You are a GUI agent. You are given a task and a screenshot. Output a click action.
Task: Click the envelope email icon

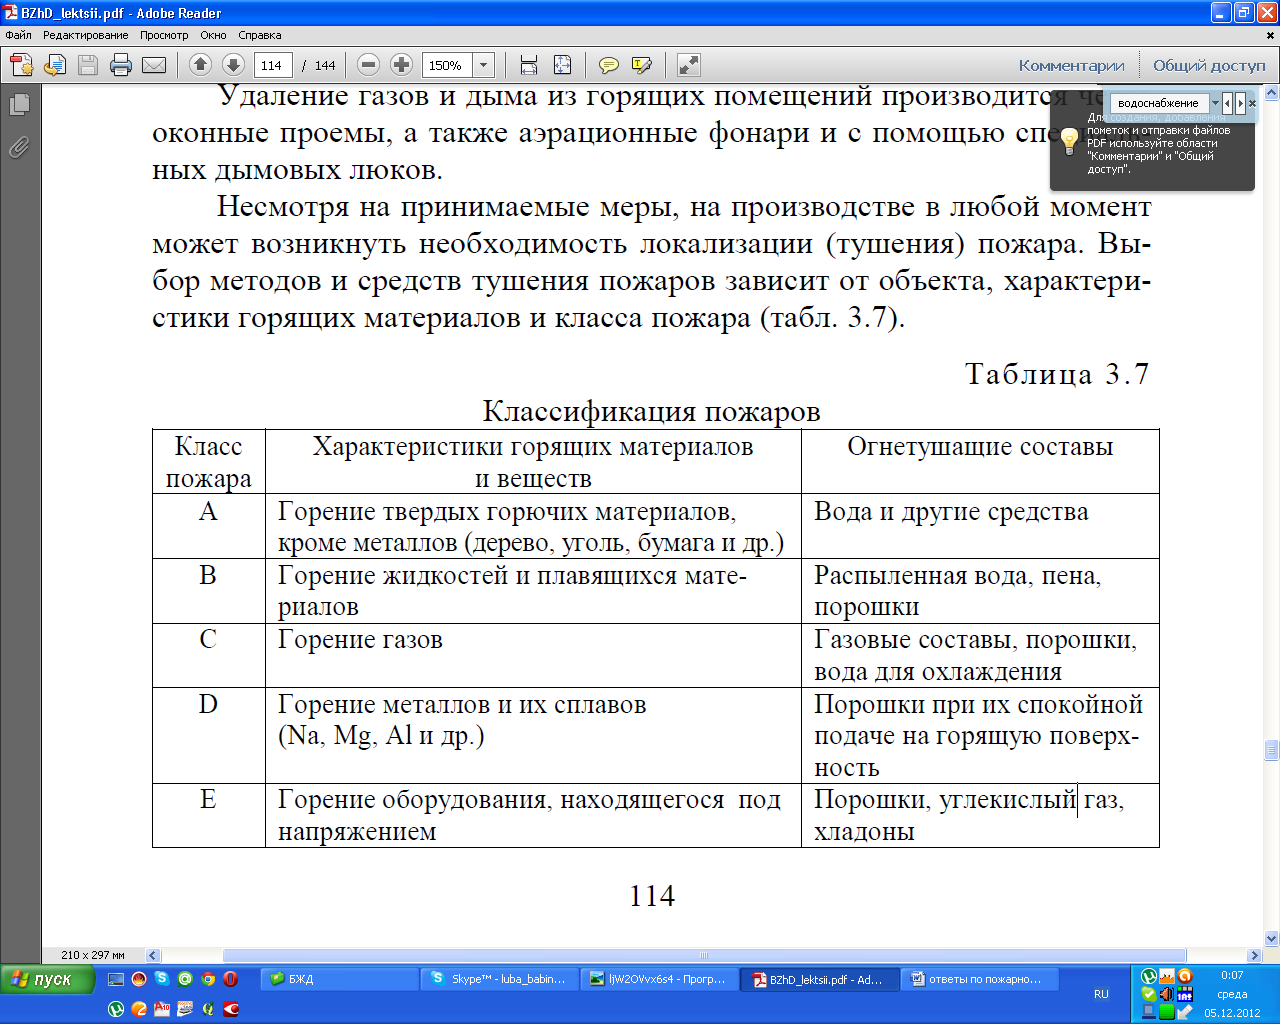[x=154, y=65]
